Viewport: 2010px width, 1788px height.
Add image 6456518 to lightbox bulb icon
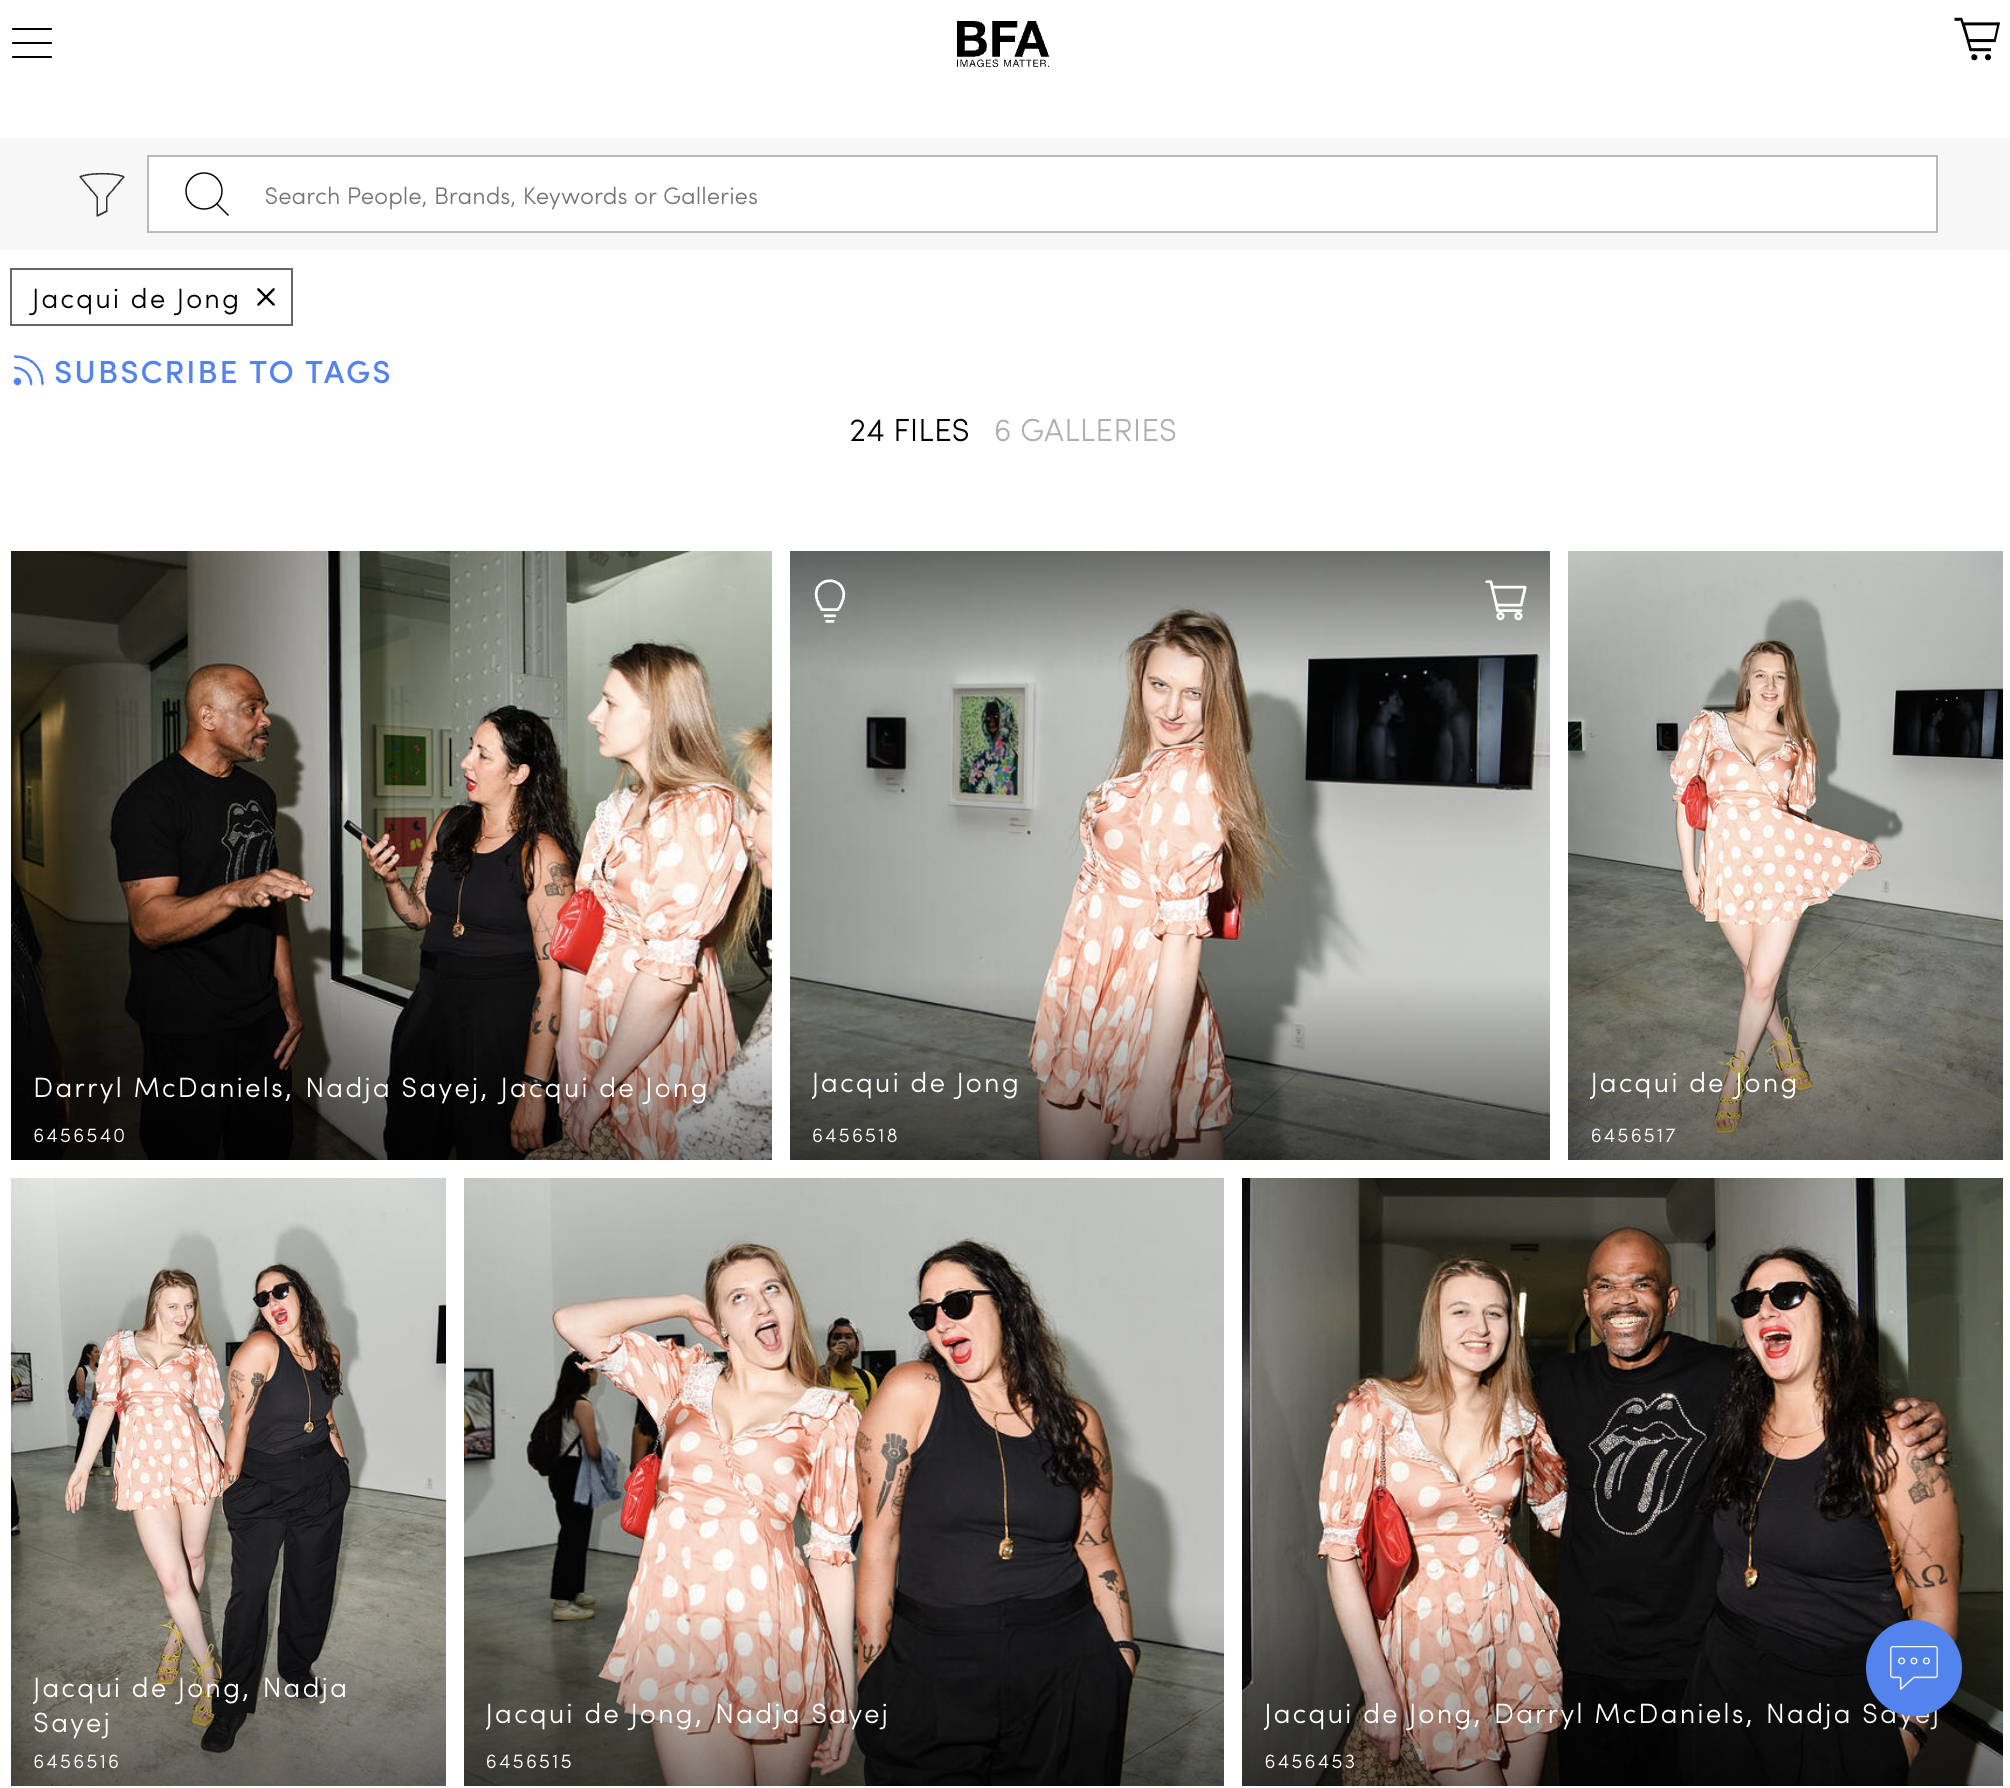tap(829, 601)
